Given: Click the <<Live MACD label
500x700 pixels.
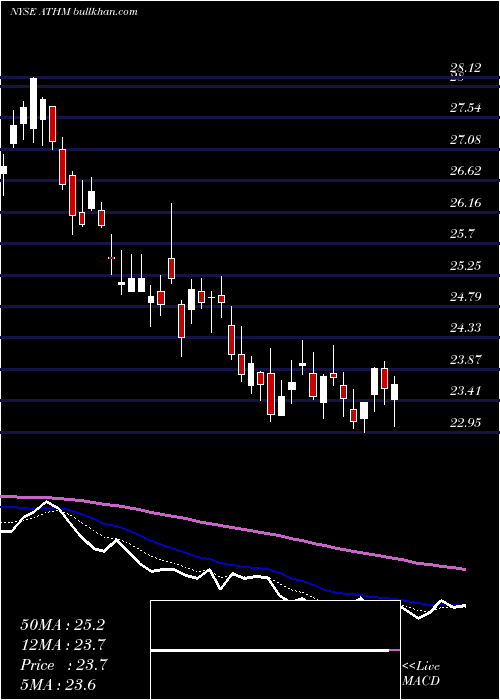Looking at the screenshot, I should (x=421, y=674).
